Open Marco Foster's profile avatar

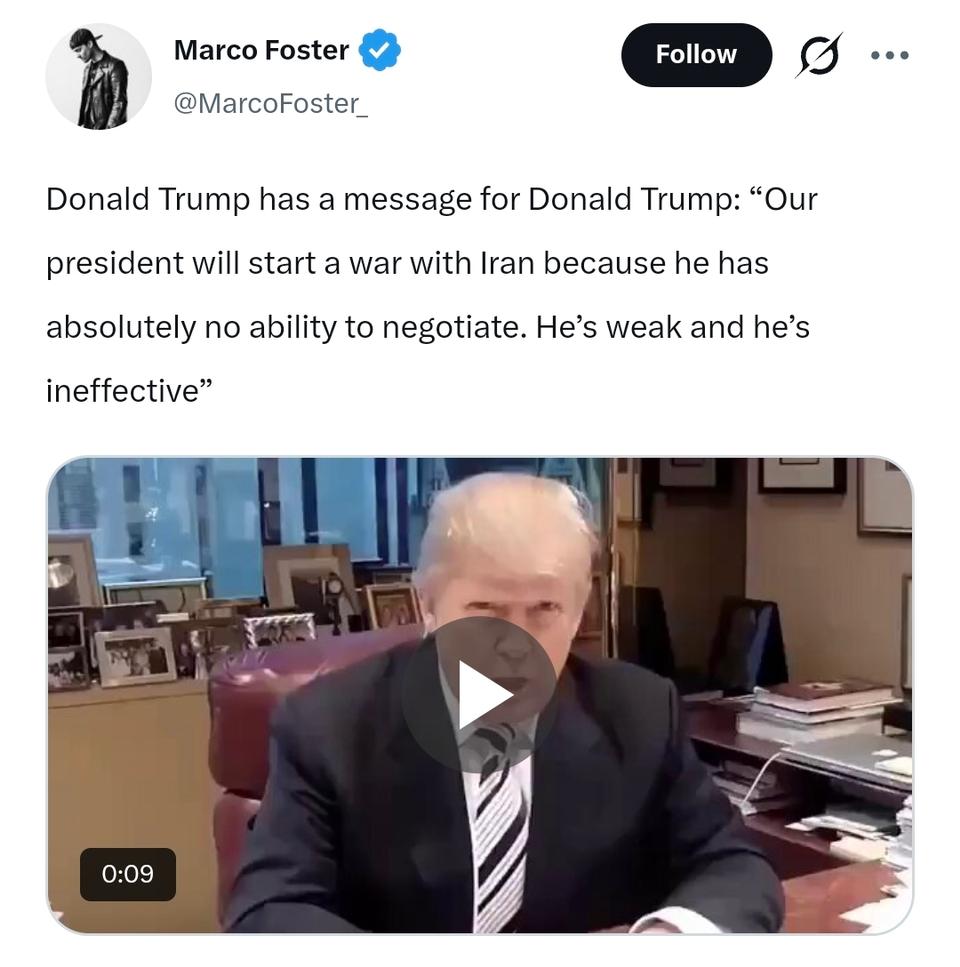click(x=98, y=76)
